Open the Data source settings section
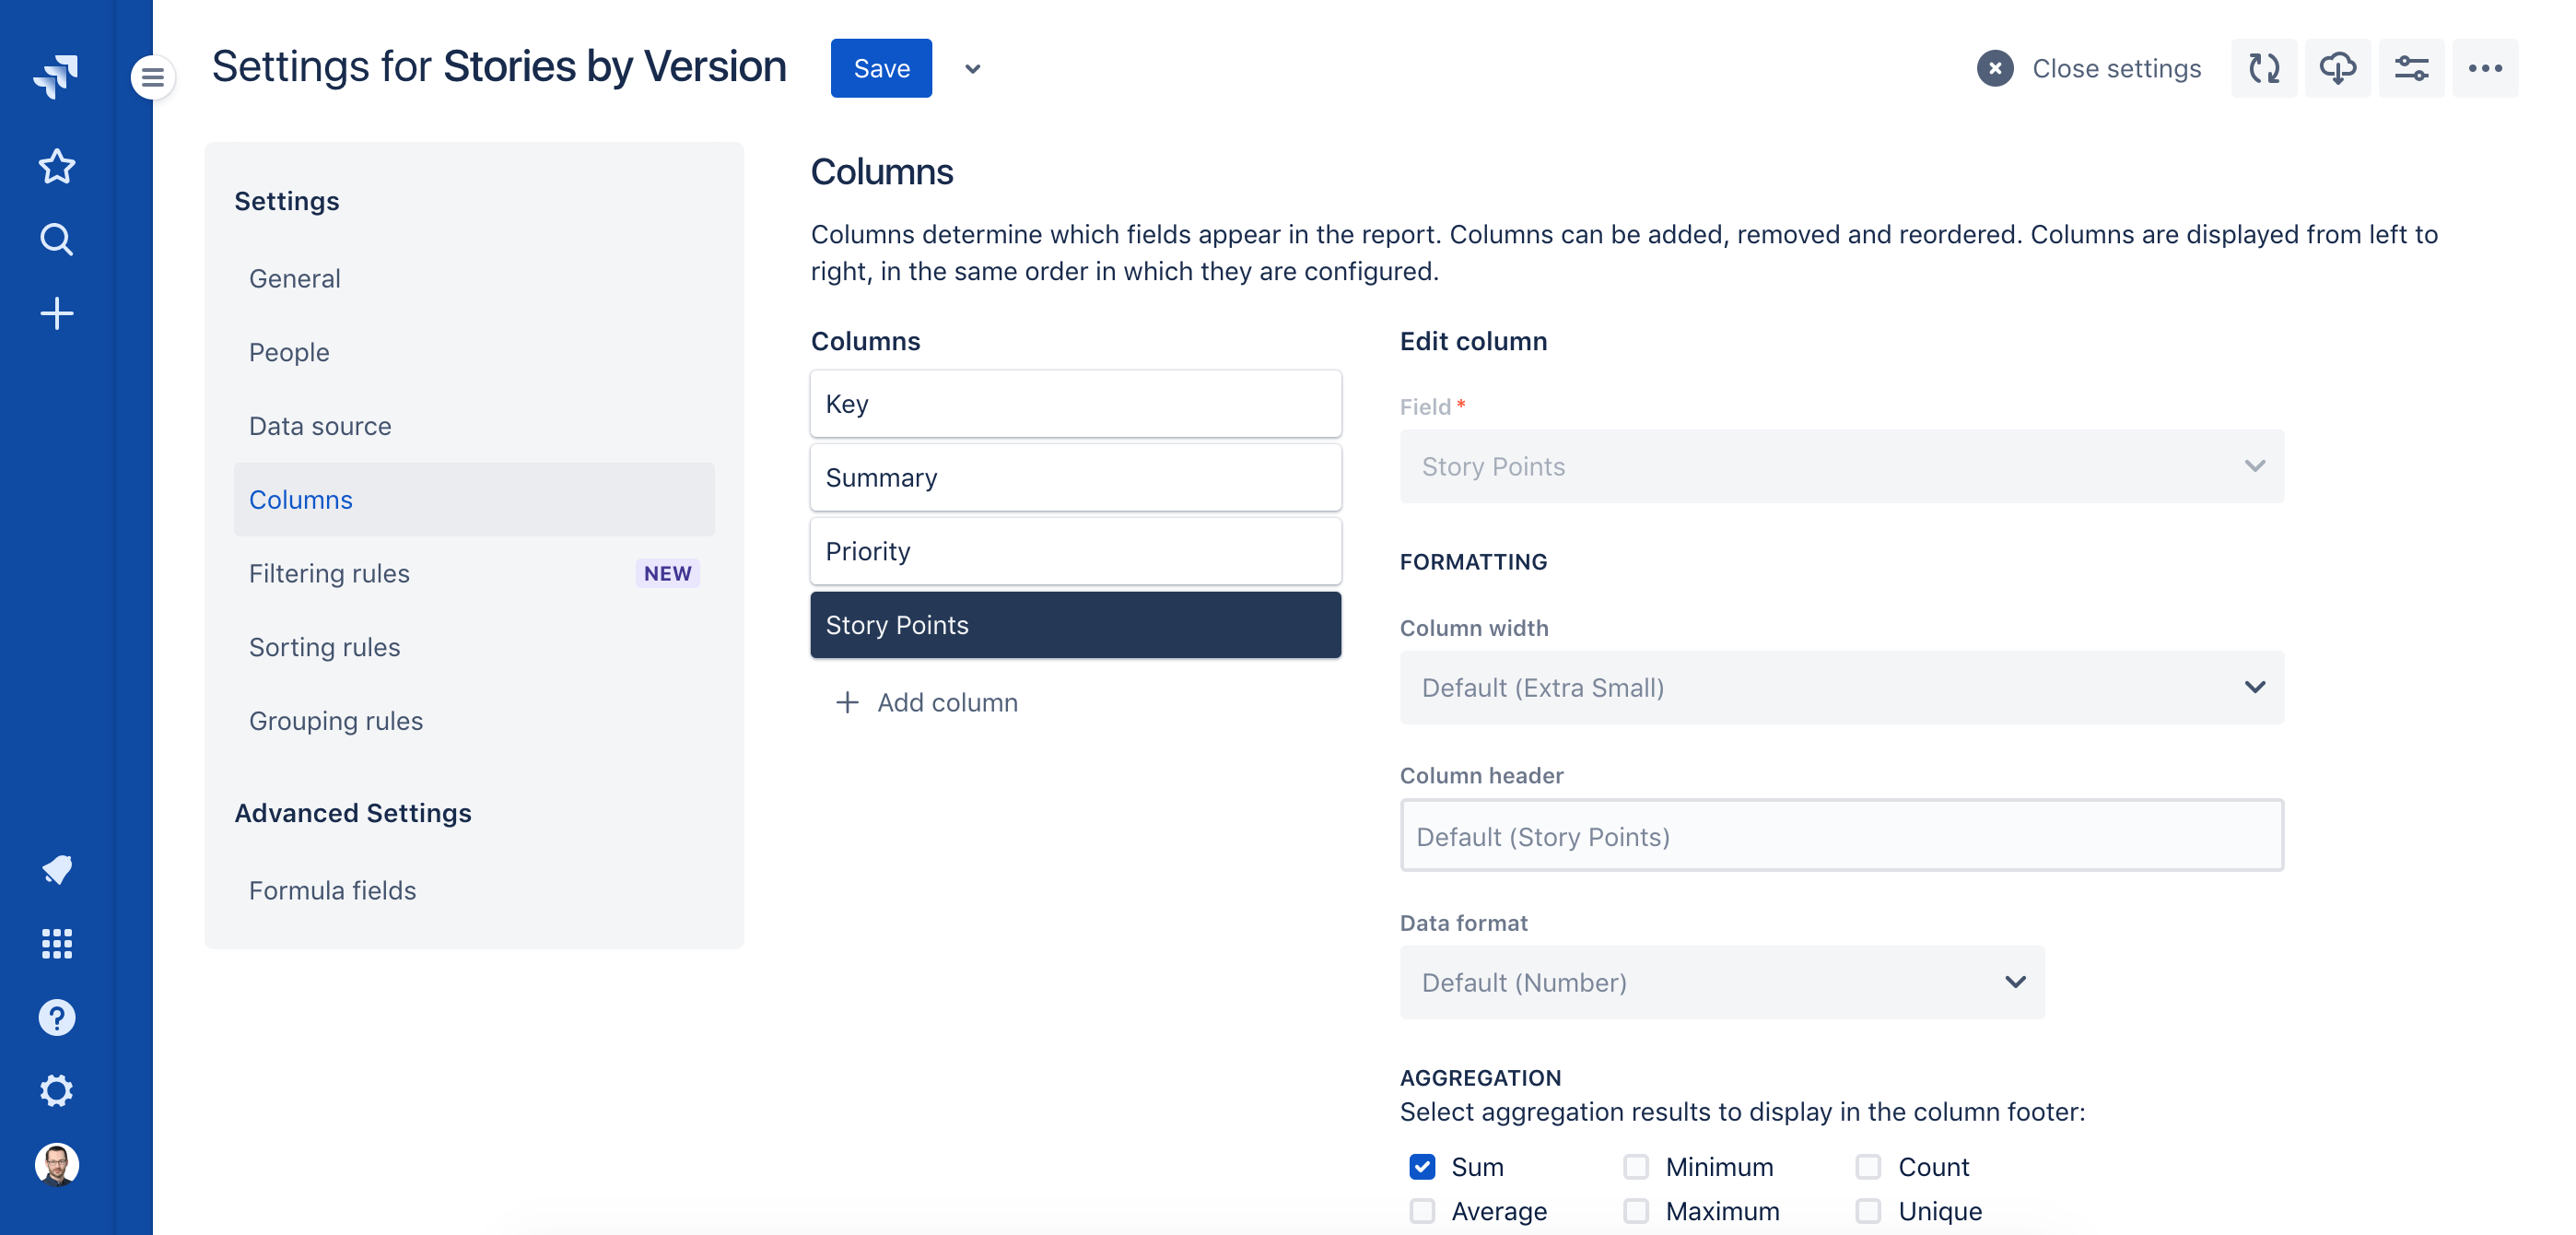Screen dimensions: 2576x1235 (474, 426)
